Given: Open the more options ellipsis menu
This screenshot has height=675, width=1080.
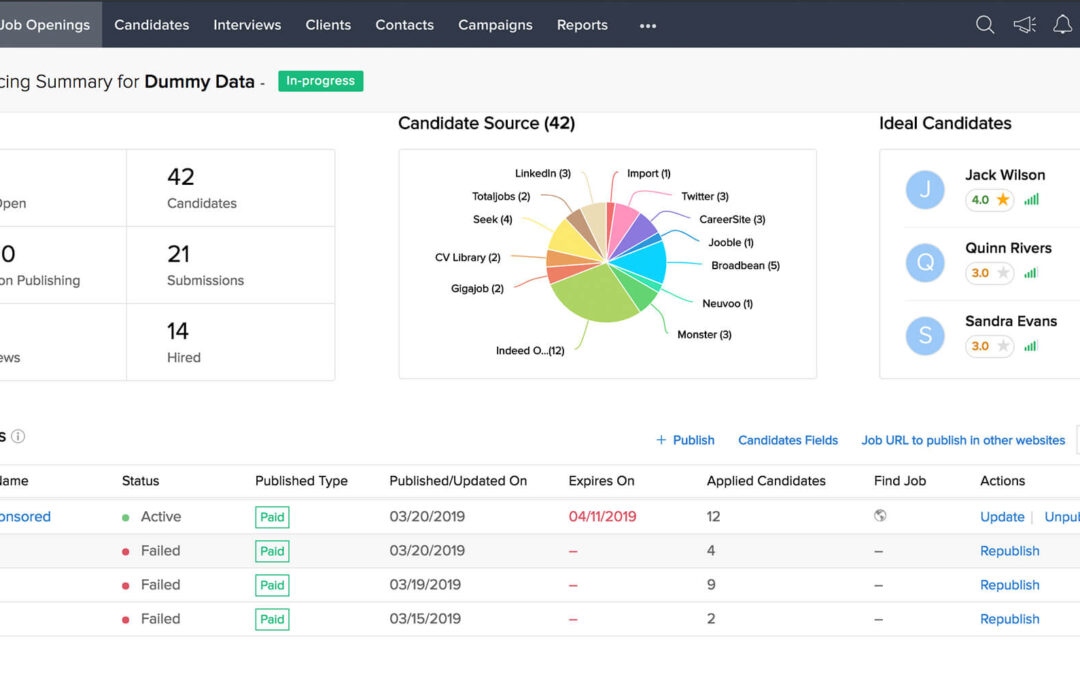Looking at the screenshot, I should (647, 26).
